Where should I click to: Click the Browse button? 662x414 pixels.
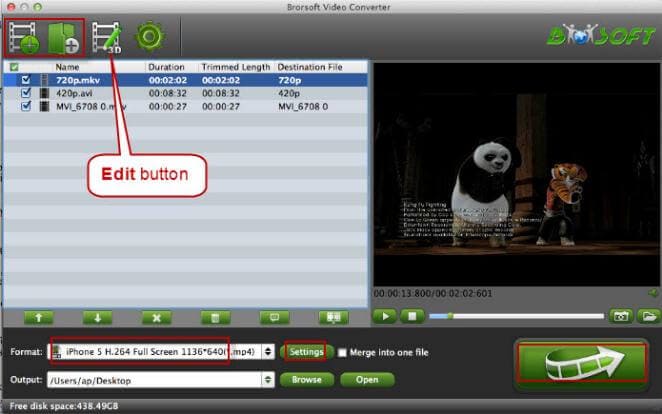(x=307, y=379)
